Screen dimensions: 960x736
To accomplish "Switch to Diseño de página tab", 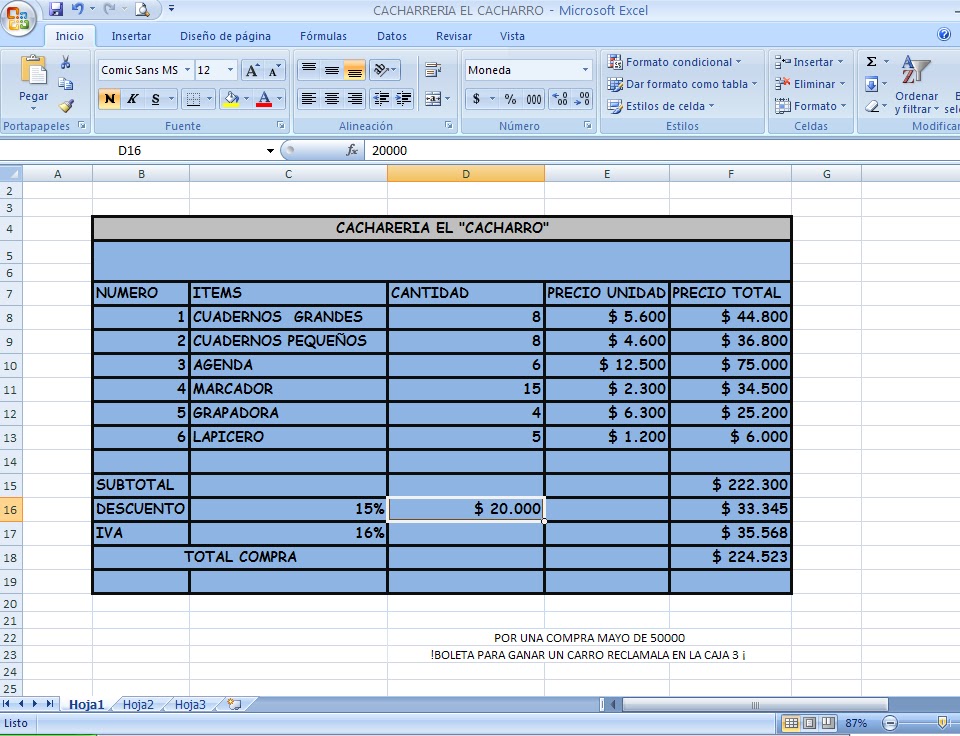I will pos(225,36).
